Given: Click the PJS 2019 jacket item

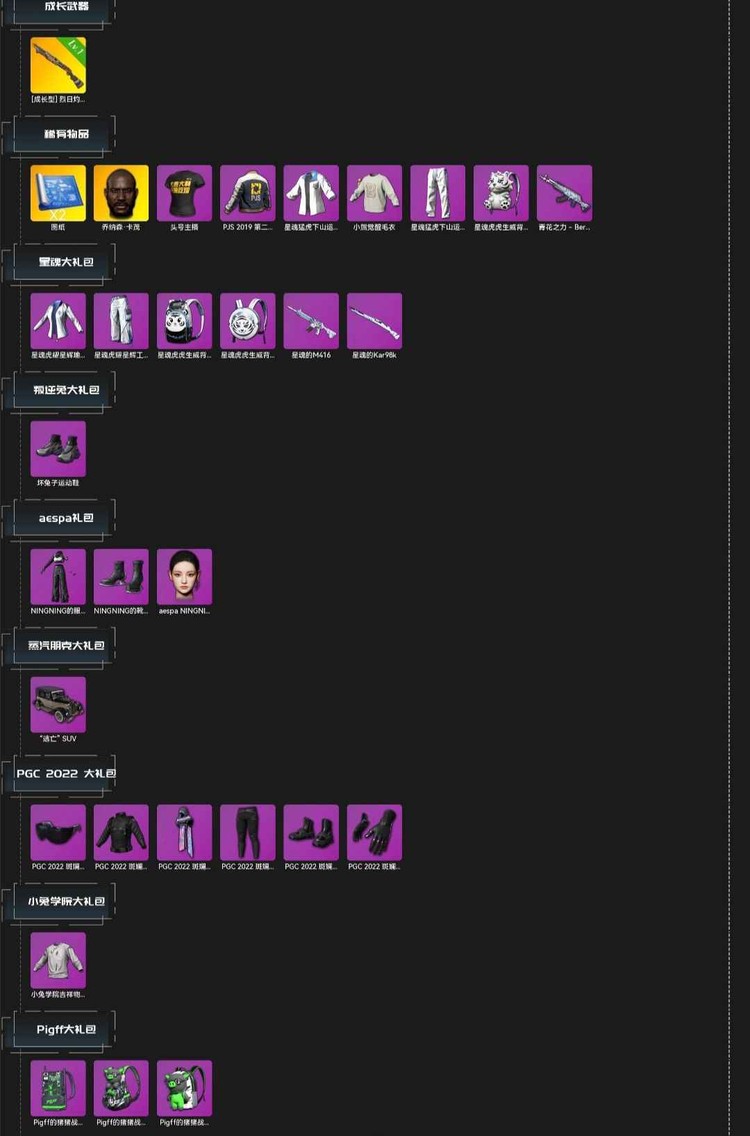Looking at the screenshot, I should pos(248,193).
